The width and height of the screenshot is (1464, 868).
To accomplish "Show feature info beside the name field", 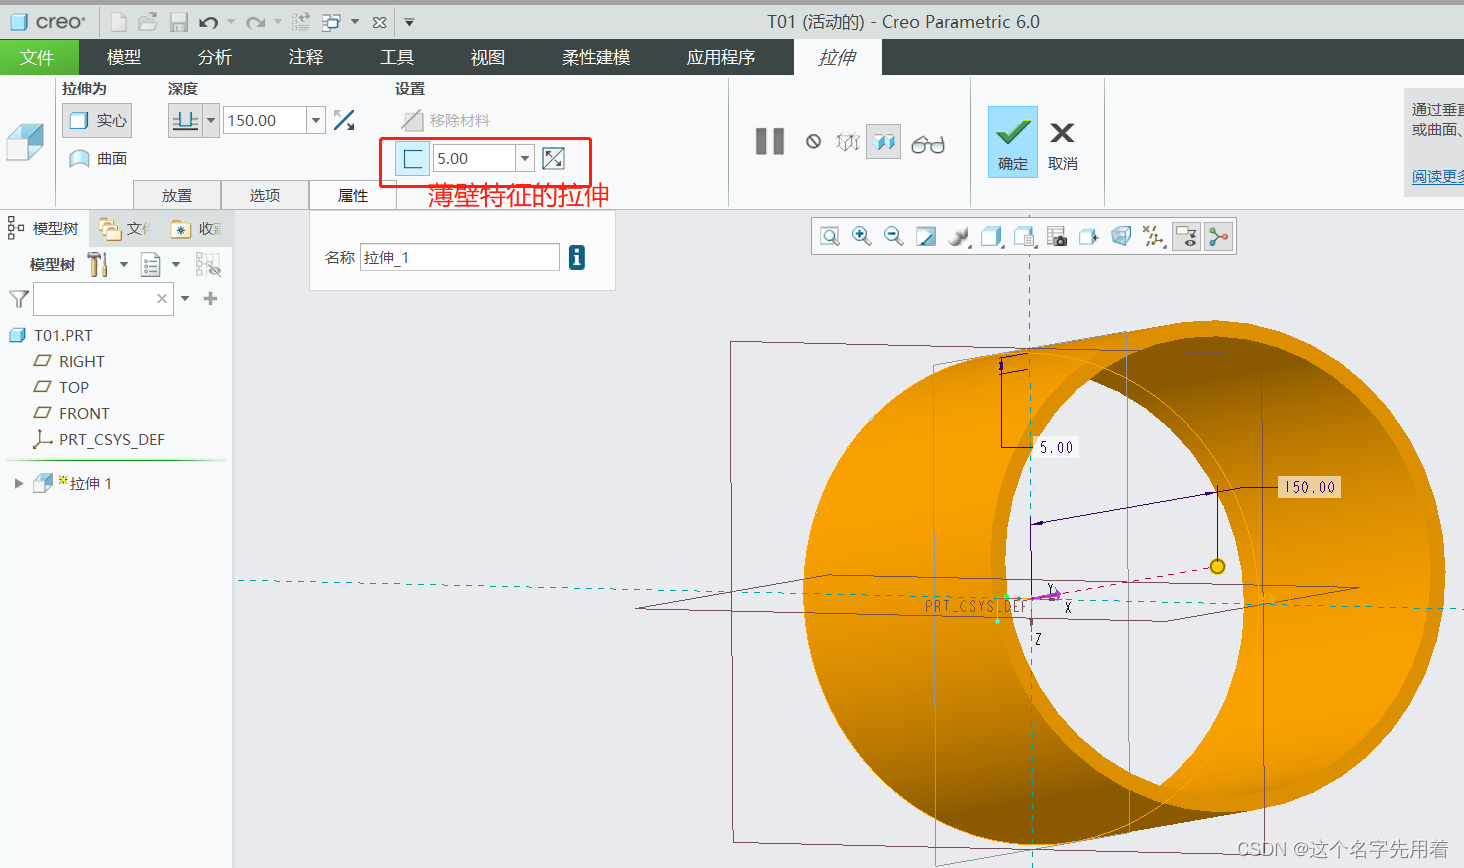I will (x=577, y=257).
